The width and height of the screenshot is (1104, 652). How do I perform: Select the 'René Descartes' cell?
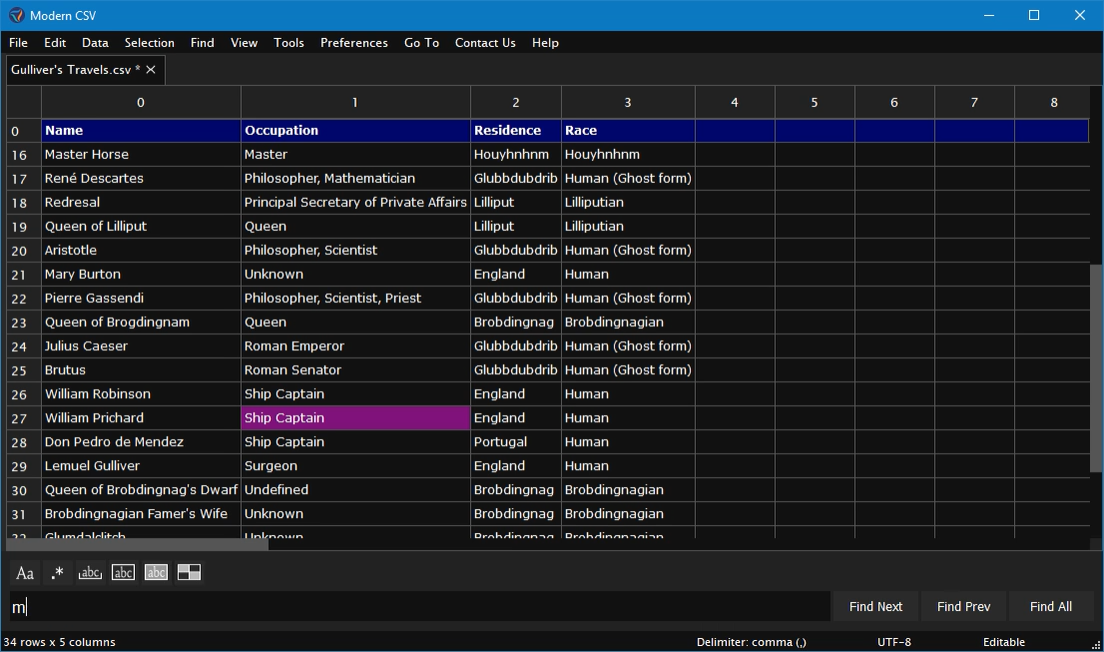pyautogui.click(x=141, y=179)
